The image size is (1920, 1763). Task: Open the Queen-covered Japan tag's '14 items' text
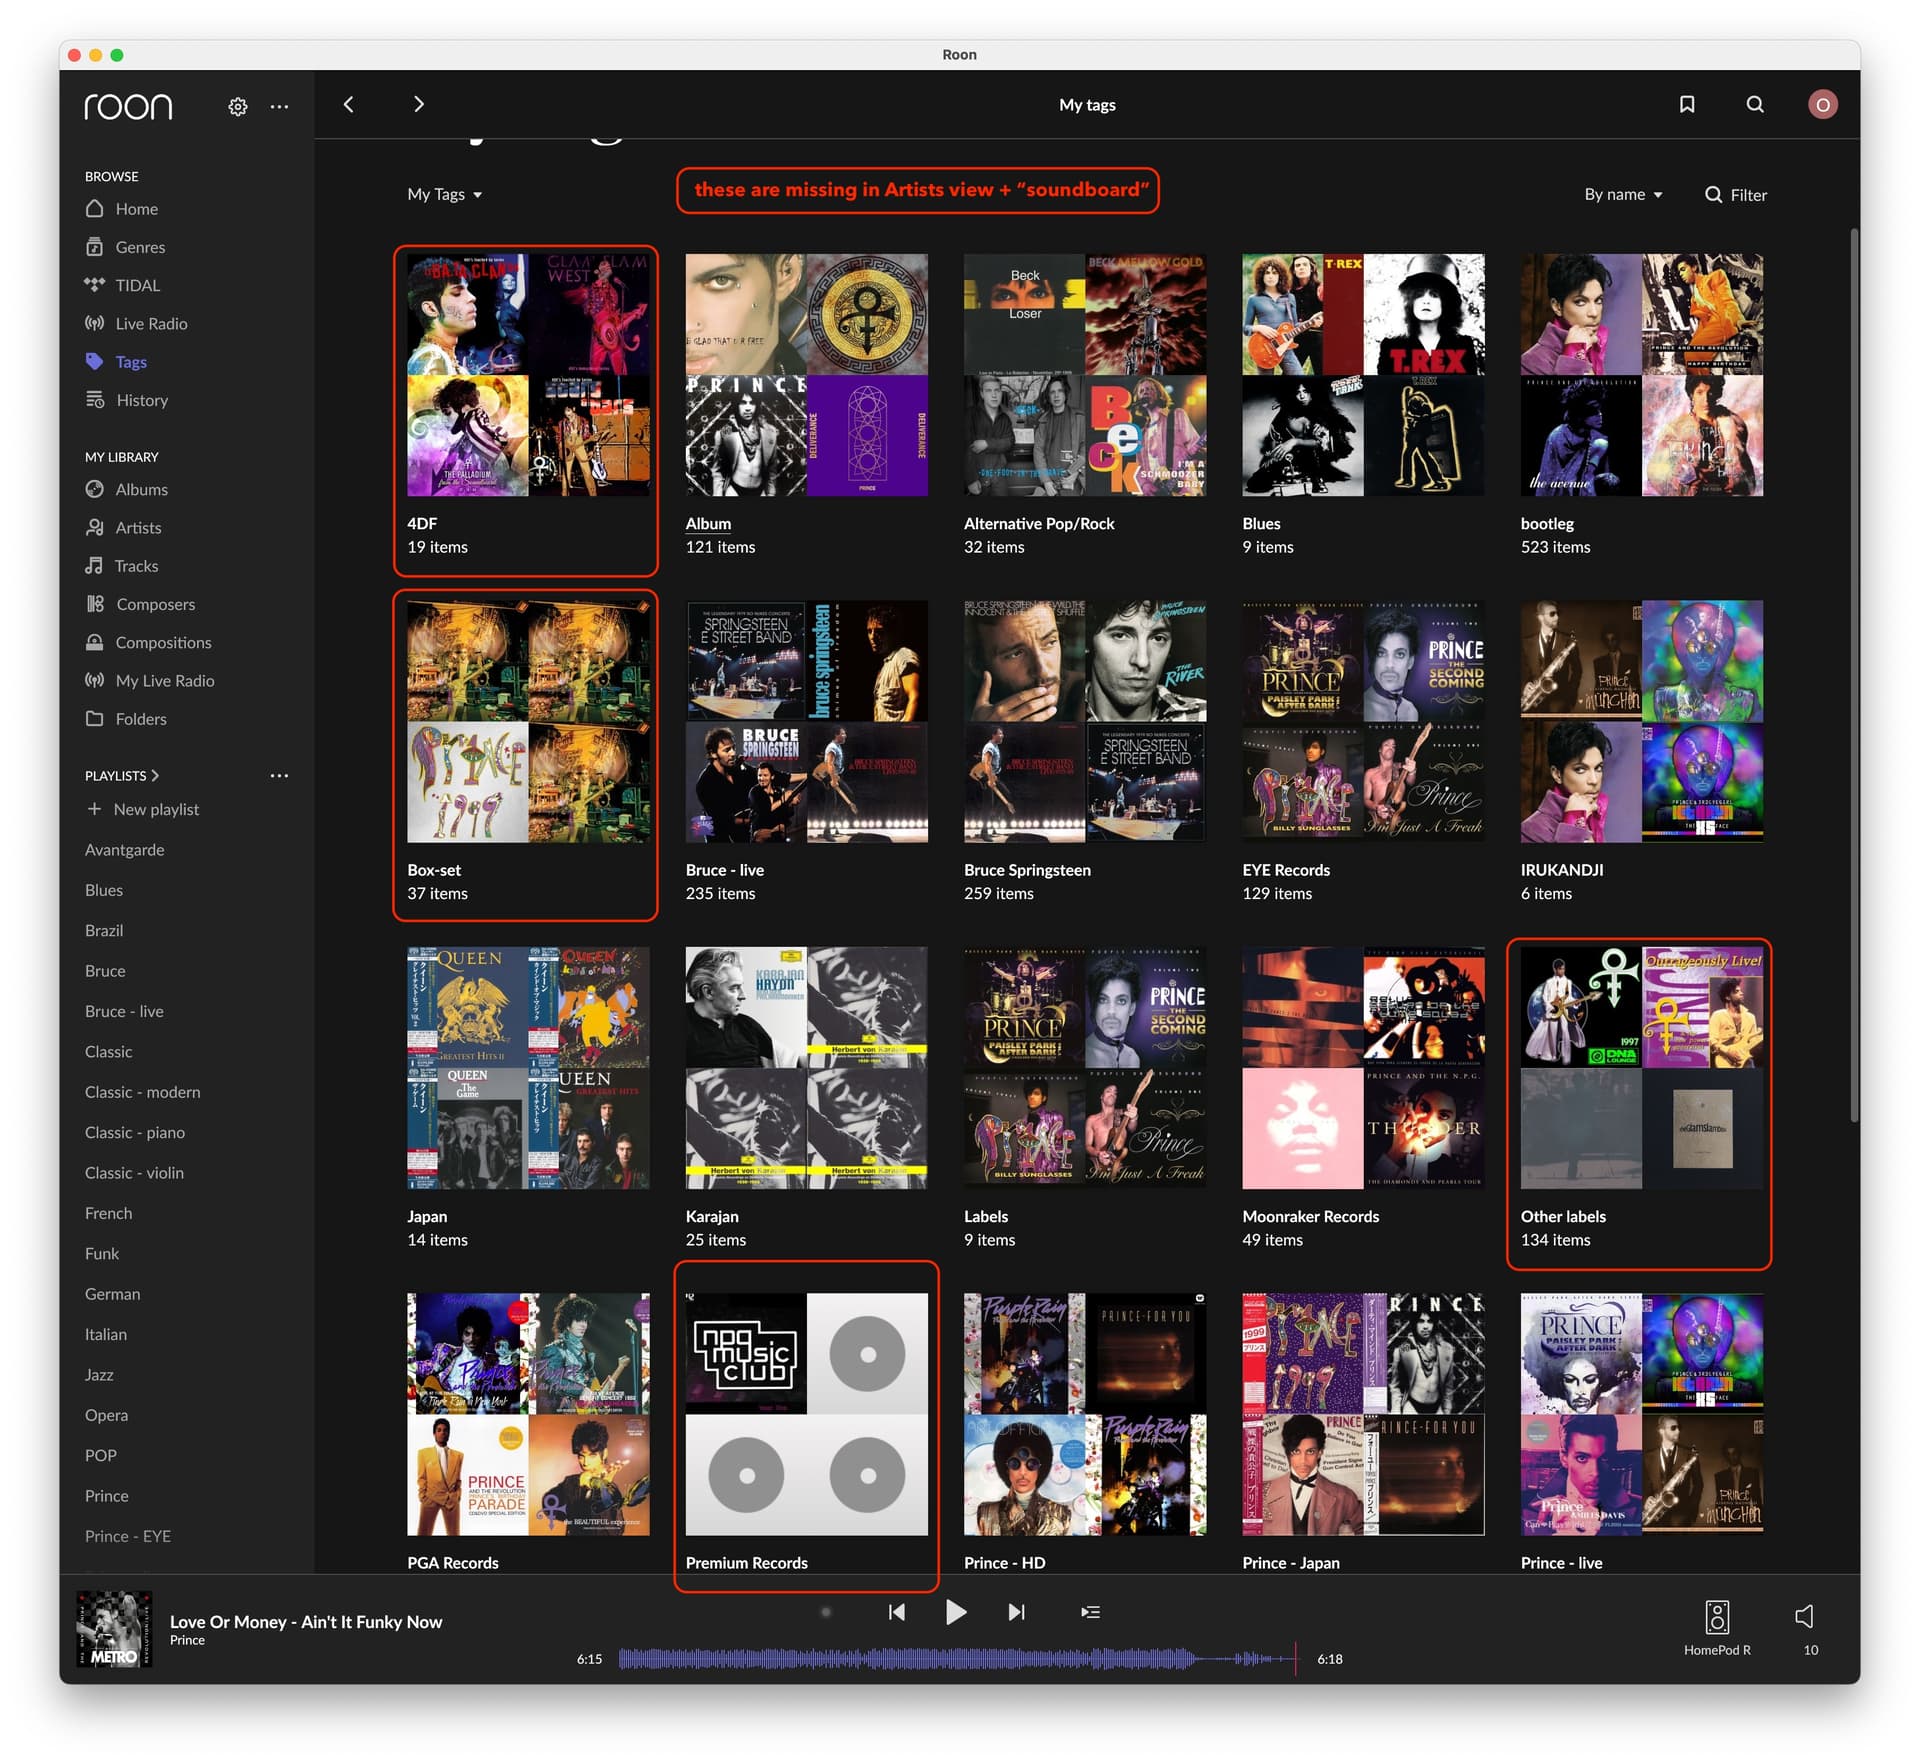click(x=437, y=1240)
